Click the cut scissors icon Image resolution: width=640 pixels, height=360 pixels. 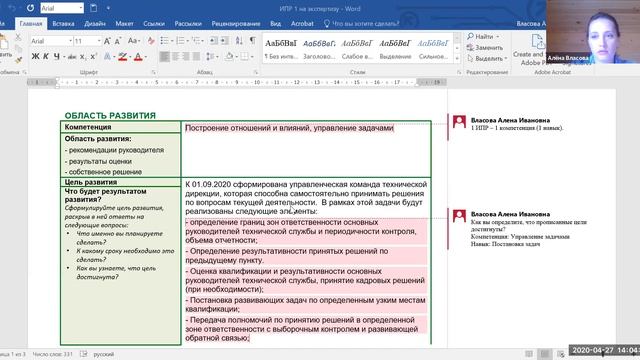tap(18, 38)
